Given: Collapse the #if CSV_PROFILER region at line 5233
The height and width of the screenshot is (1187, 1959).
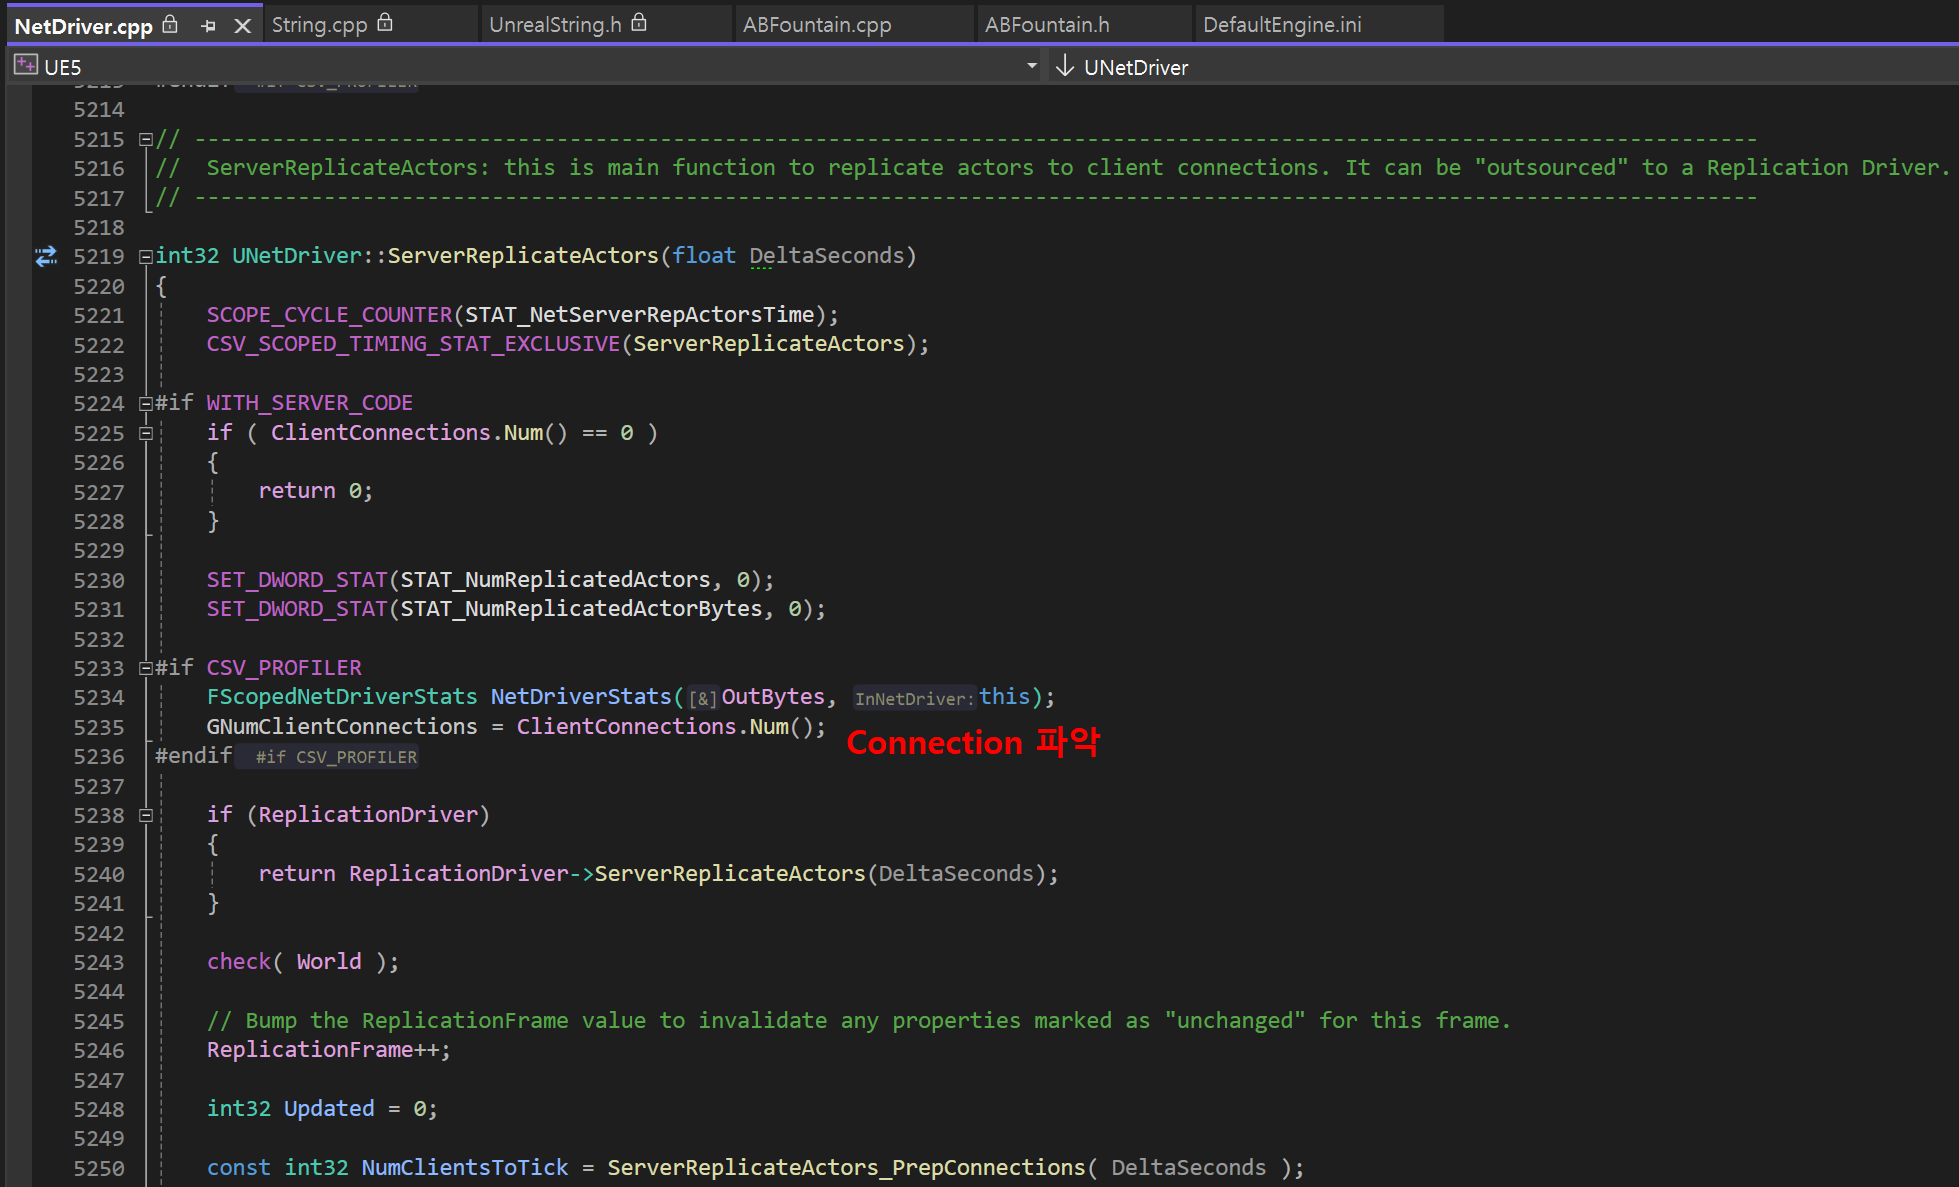Looking at the screenshot, I should [146, 668].
